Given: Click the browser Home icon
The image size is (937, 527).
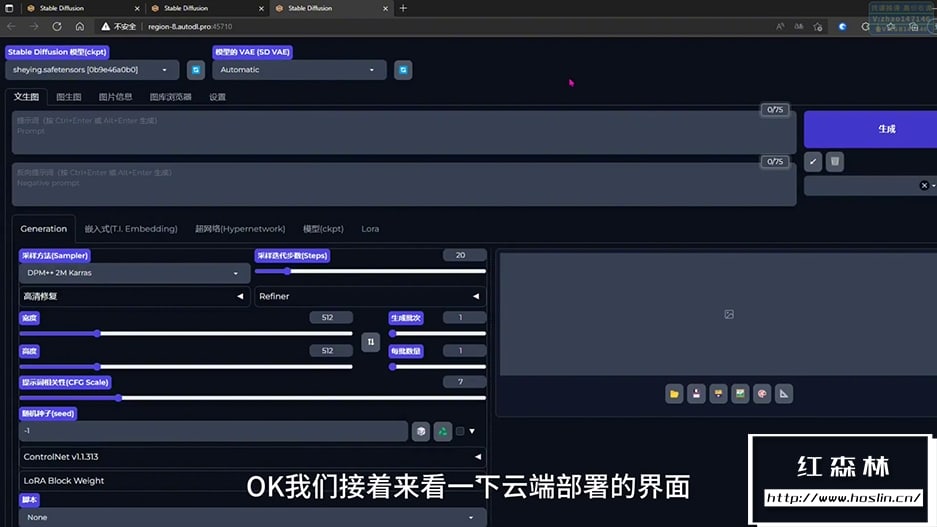Looking at the screenshot, I should 79,26.
